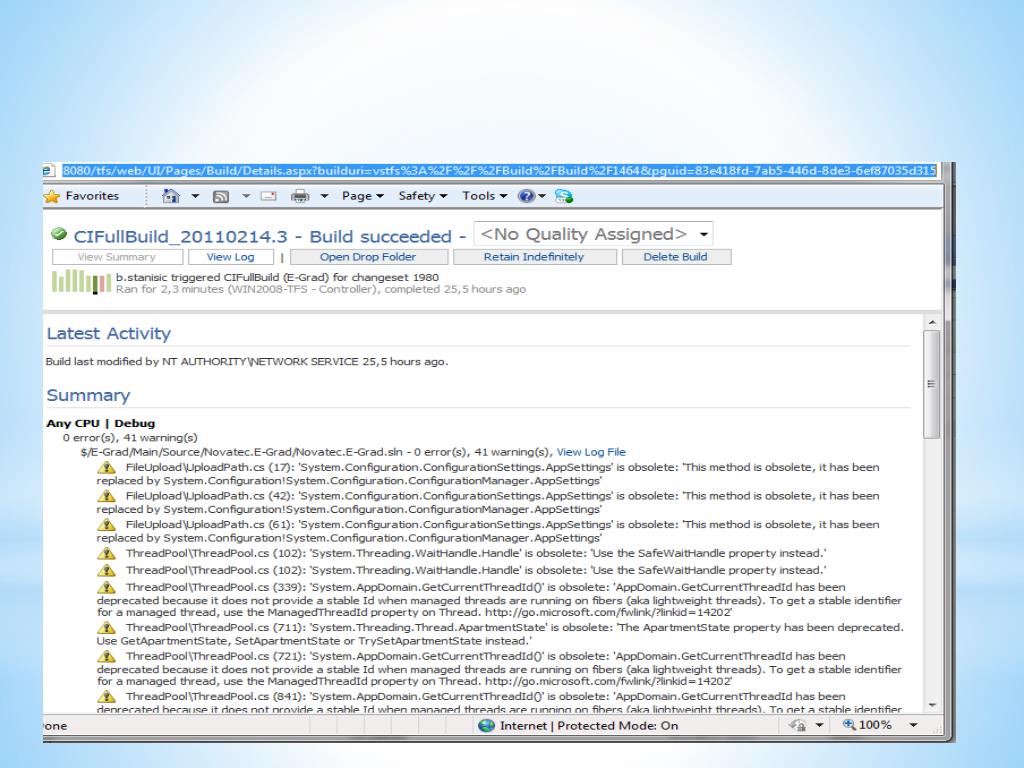The width and height of the screenshot is (1024, 768).
Task: Click the ThreadPool.cs (711) ApartmentState warning text
Action: (500, 634)
